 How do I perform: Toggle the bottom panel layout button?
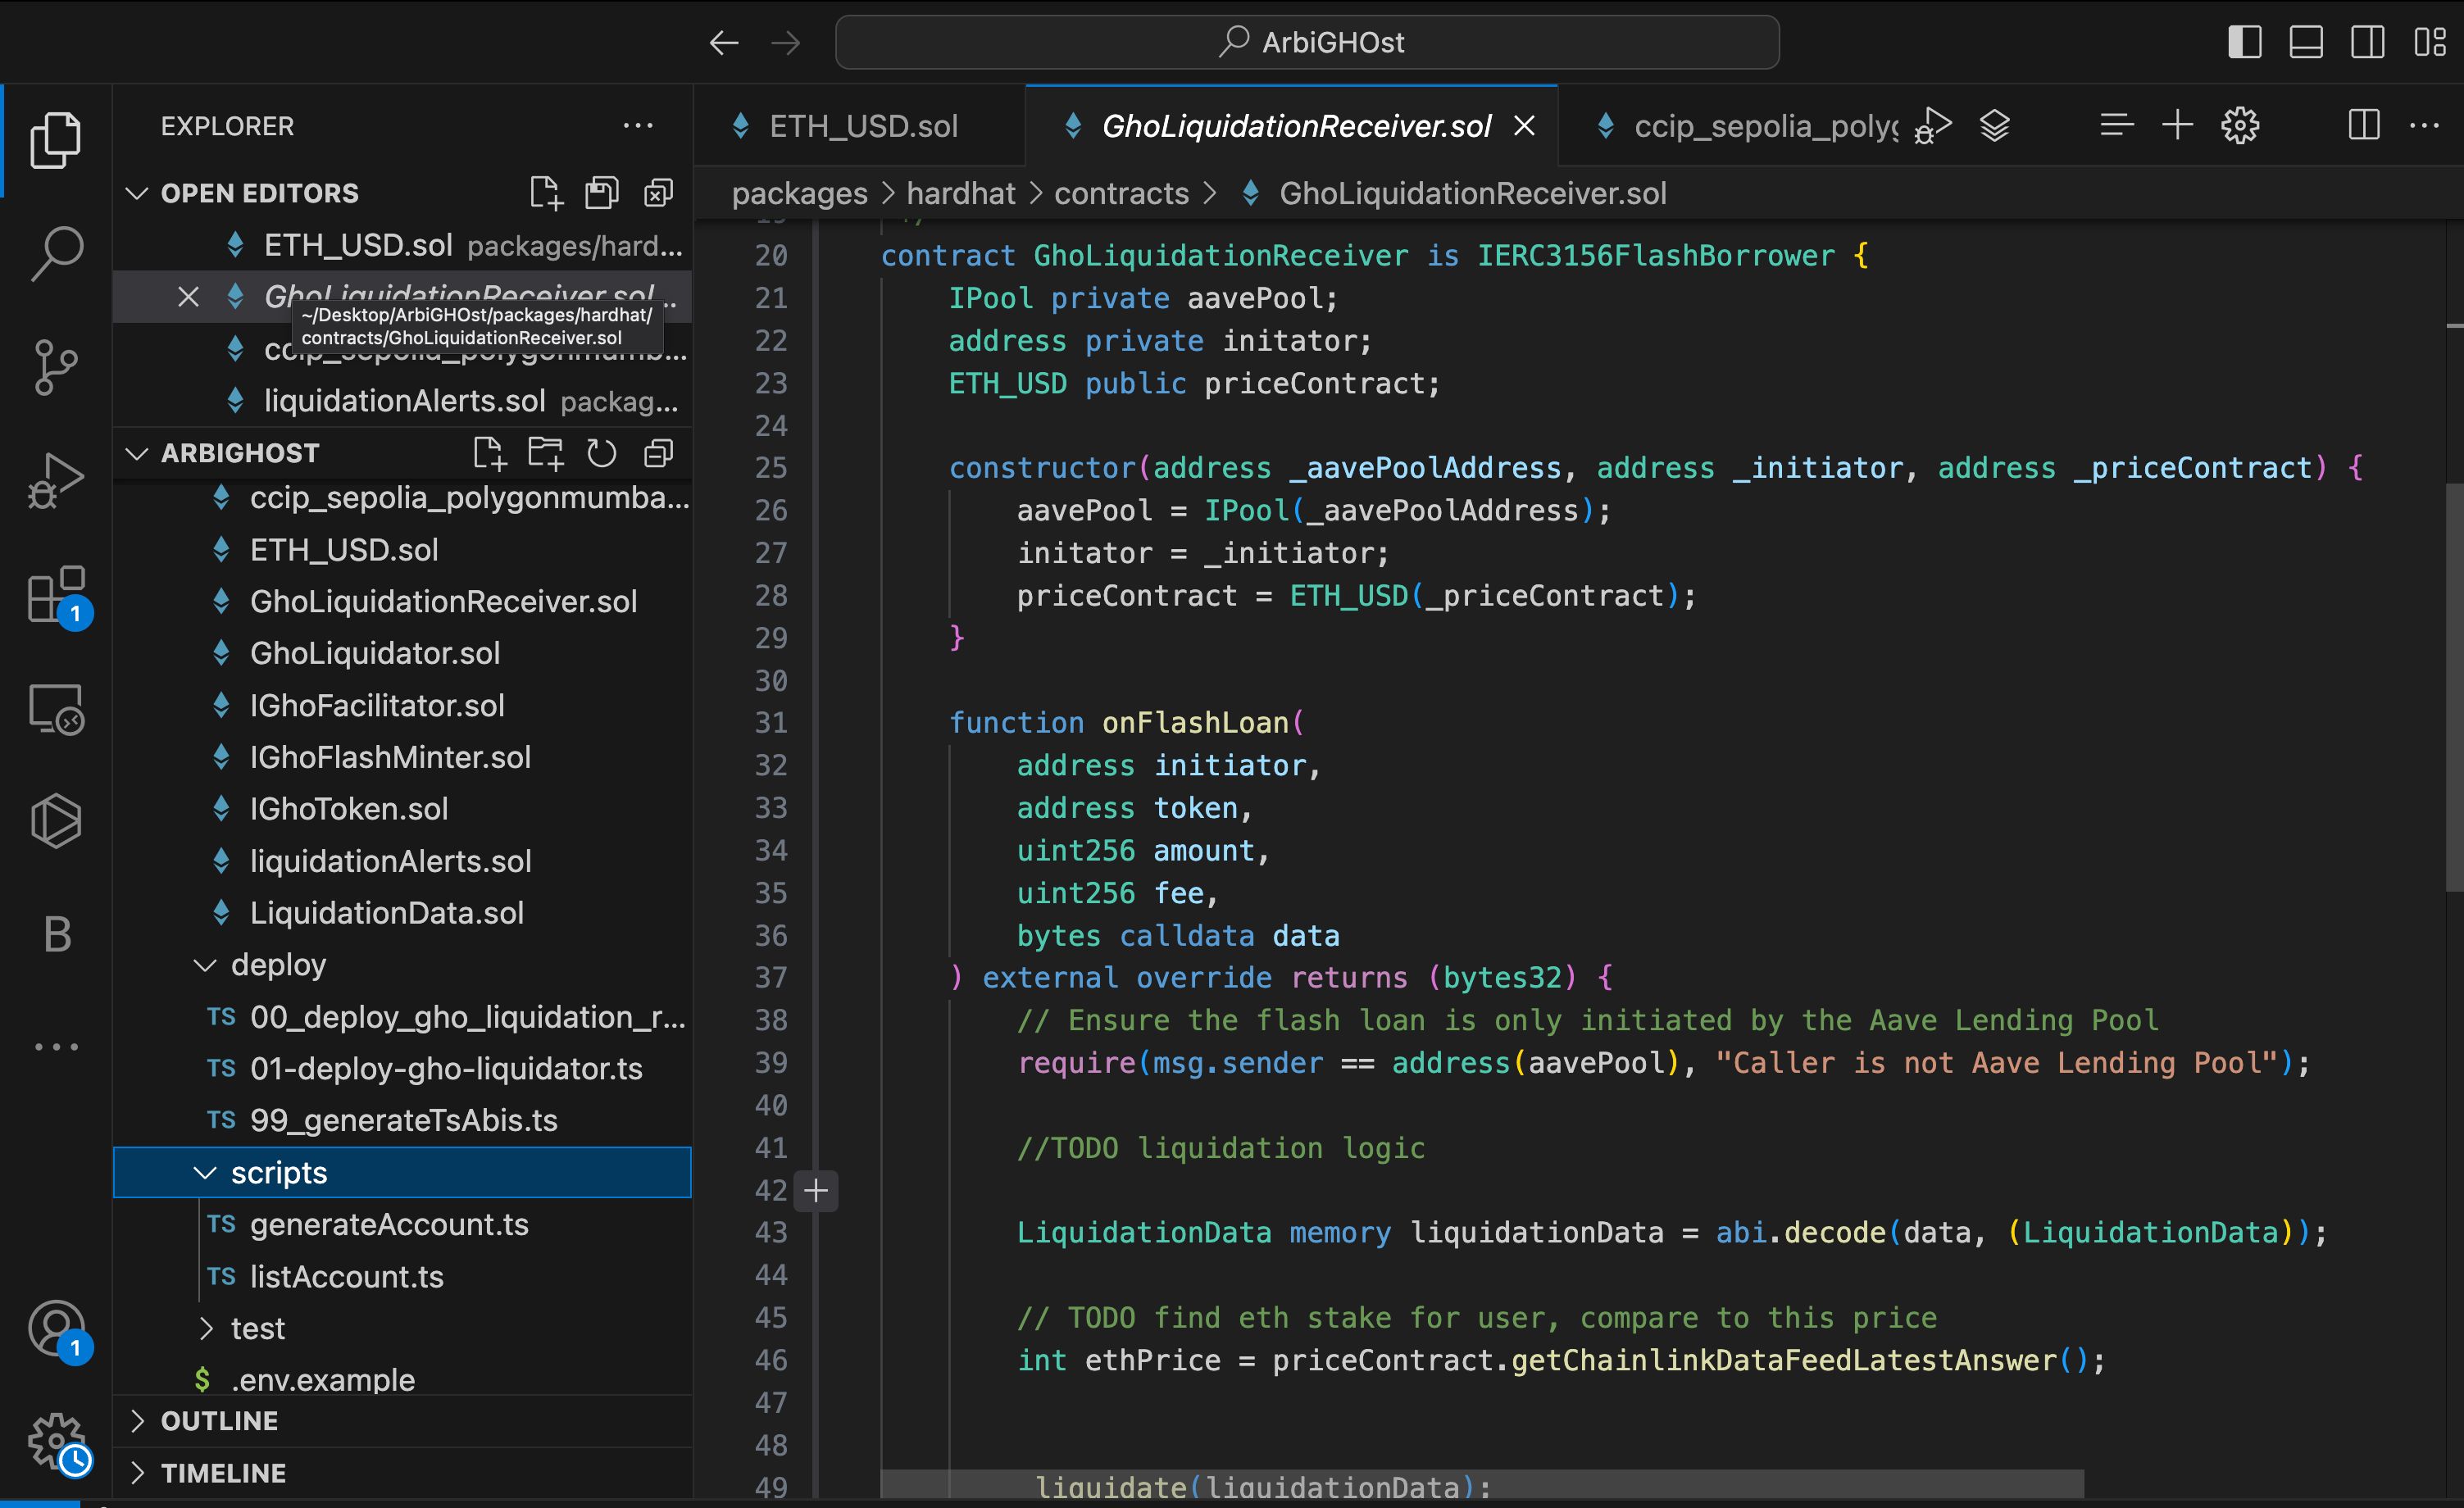pos(2306,42)
